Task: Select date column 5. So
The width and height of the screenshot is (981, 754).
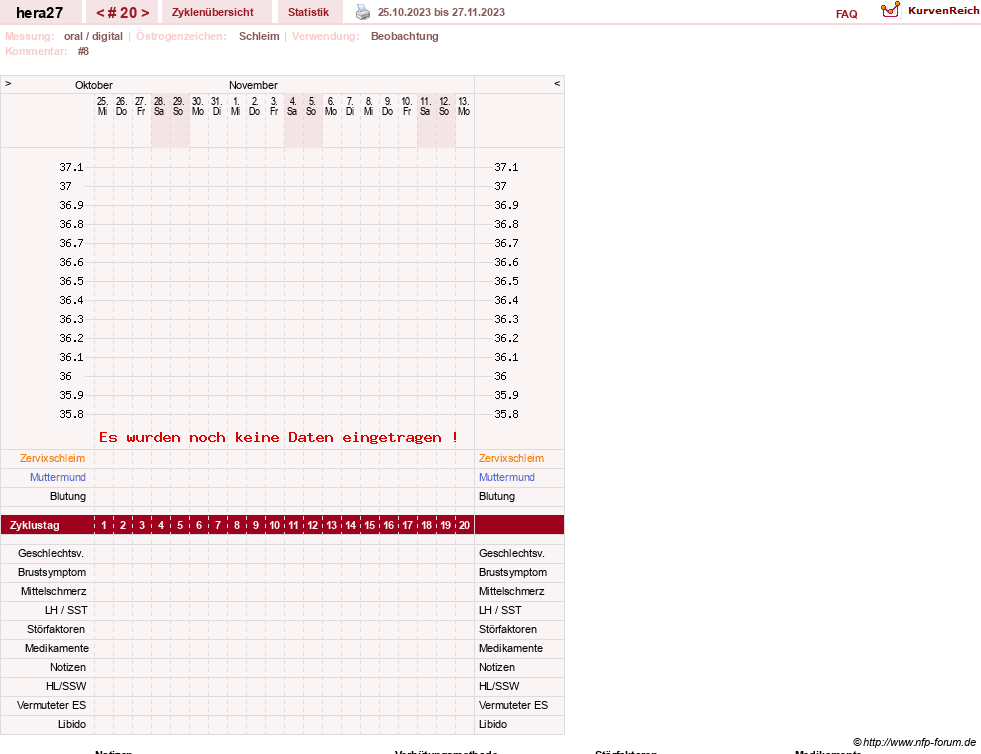Action: click(311, 106)
